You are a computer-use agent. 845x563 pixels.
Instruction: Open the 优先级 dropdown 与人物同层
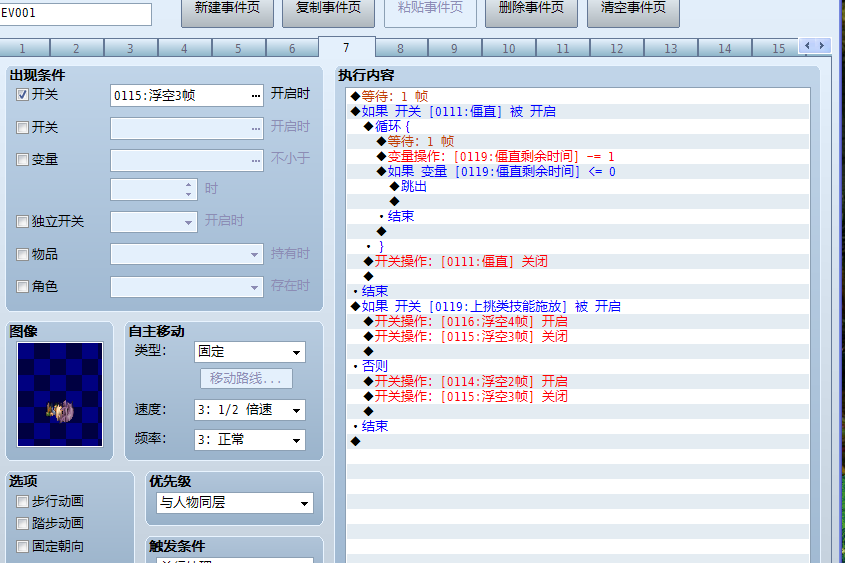[234, 503]
